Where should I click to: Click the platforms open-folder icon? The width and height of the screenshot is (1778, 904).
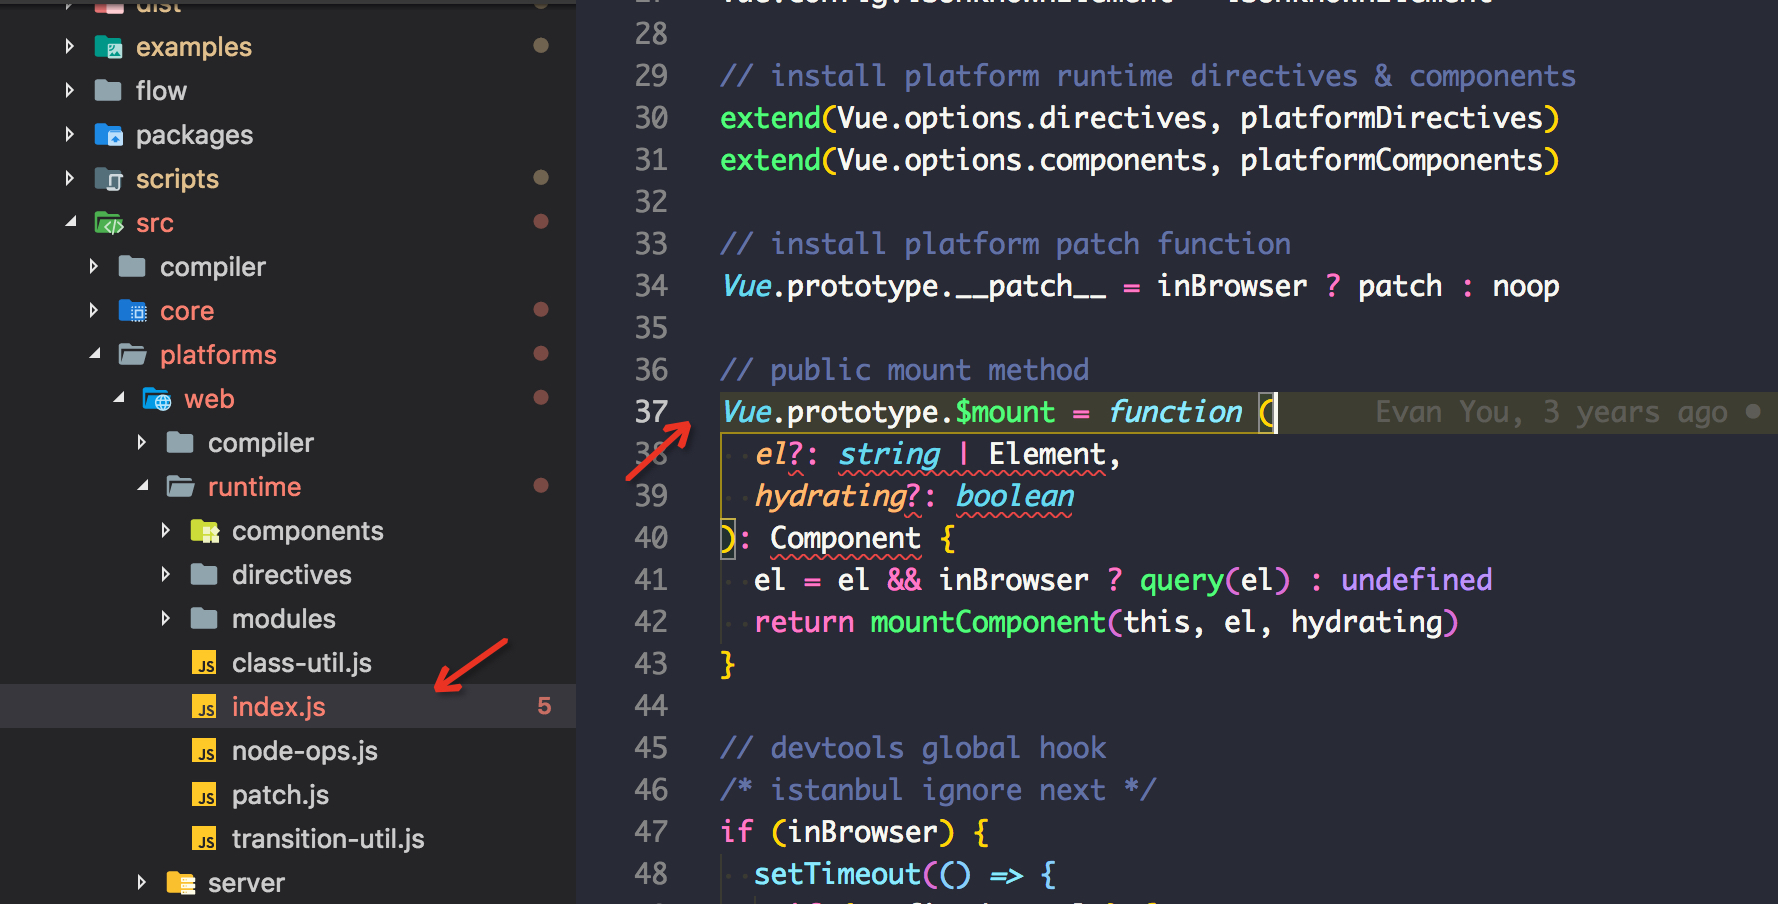click(132, 354)
